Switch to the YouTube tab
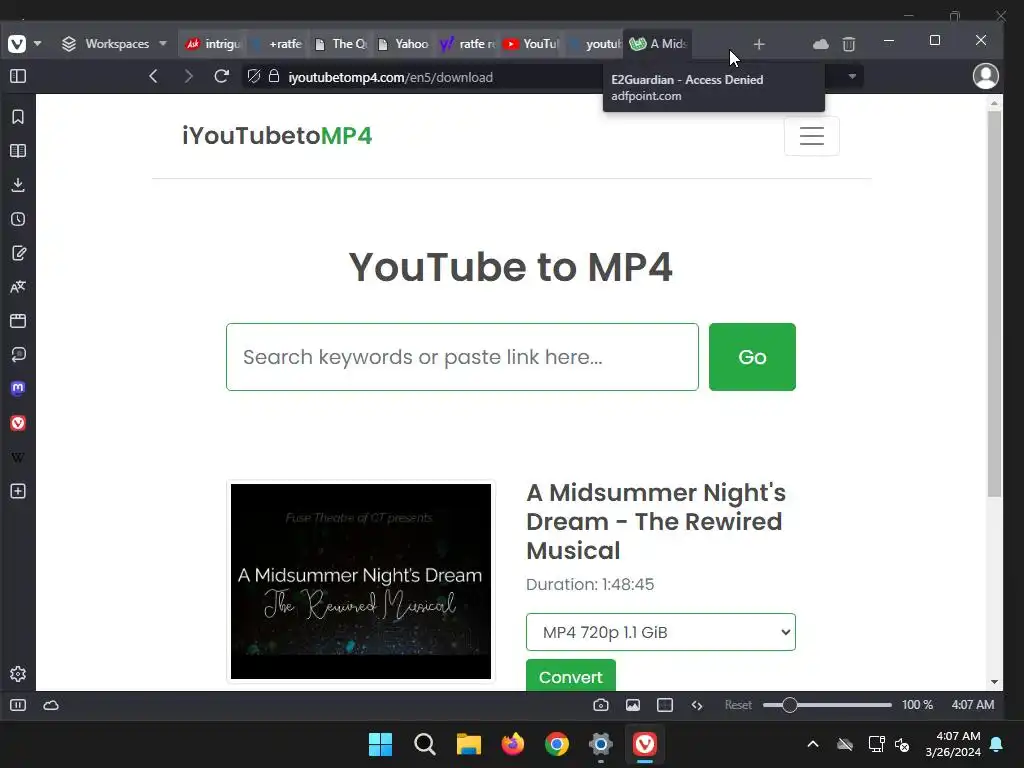Viewport: 1024px width, 768px height. point(530,44)
